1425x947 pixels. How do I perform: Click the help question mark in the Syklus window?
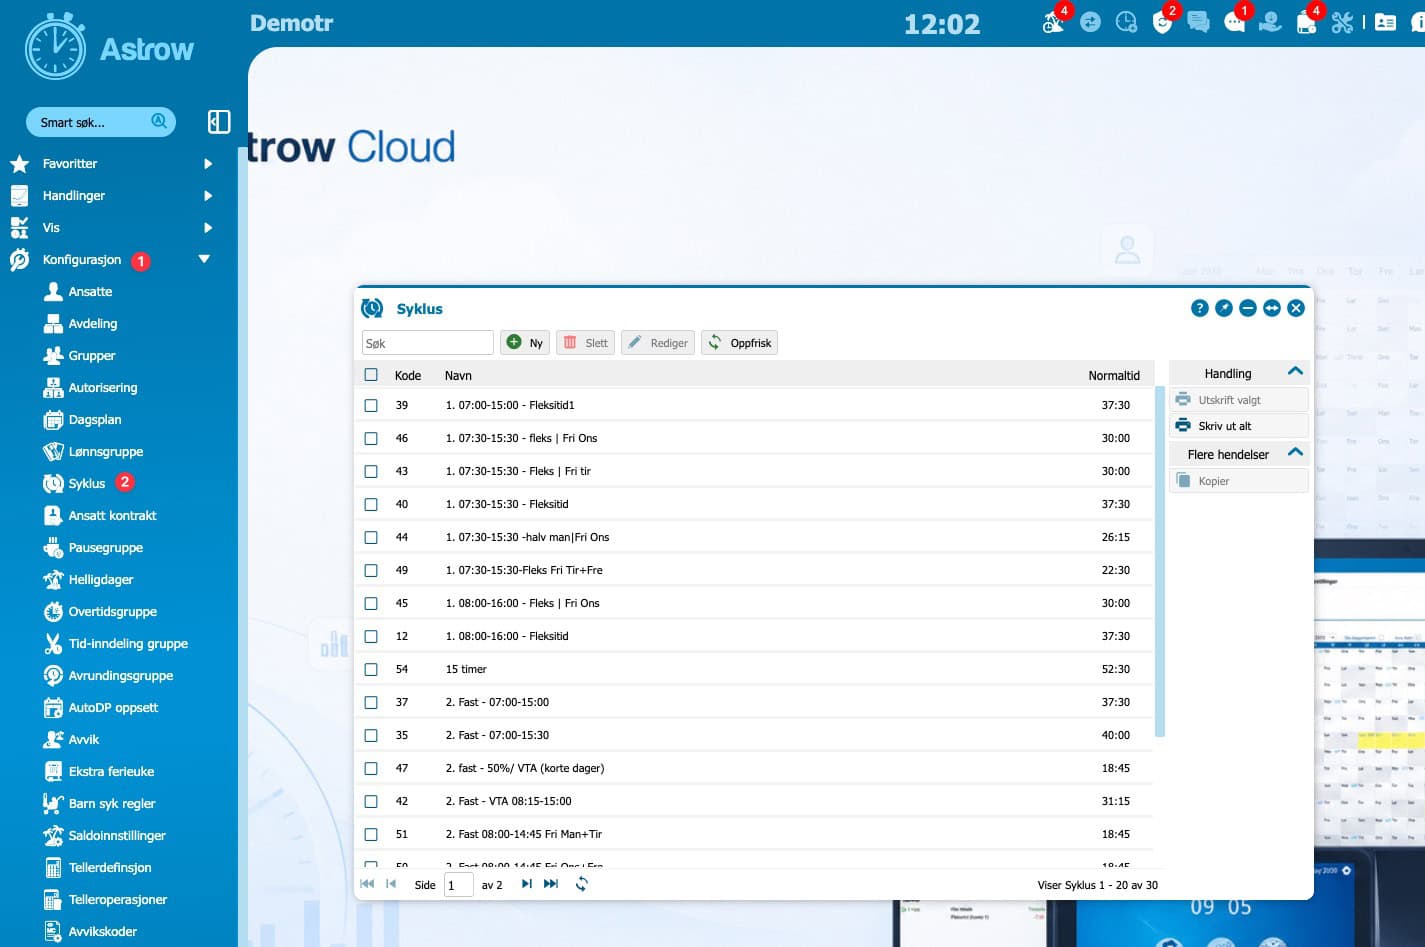click(x=1200, y=308)
